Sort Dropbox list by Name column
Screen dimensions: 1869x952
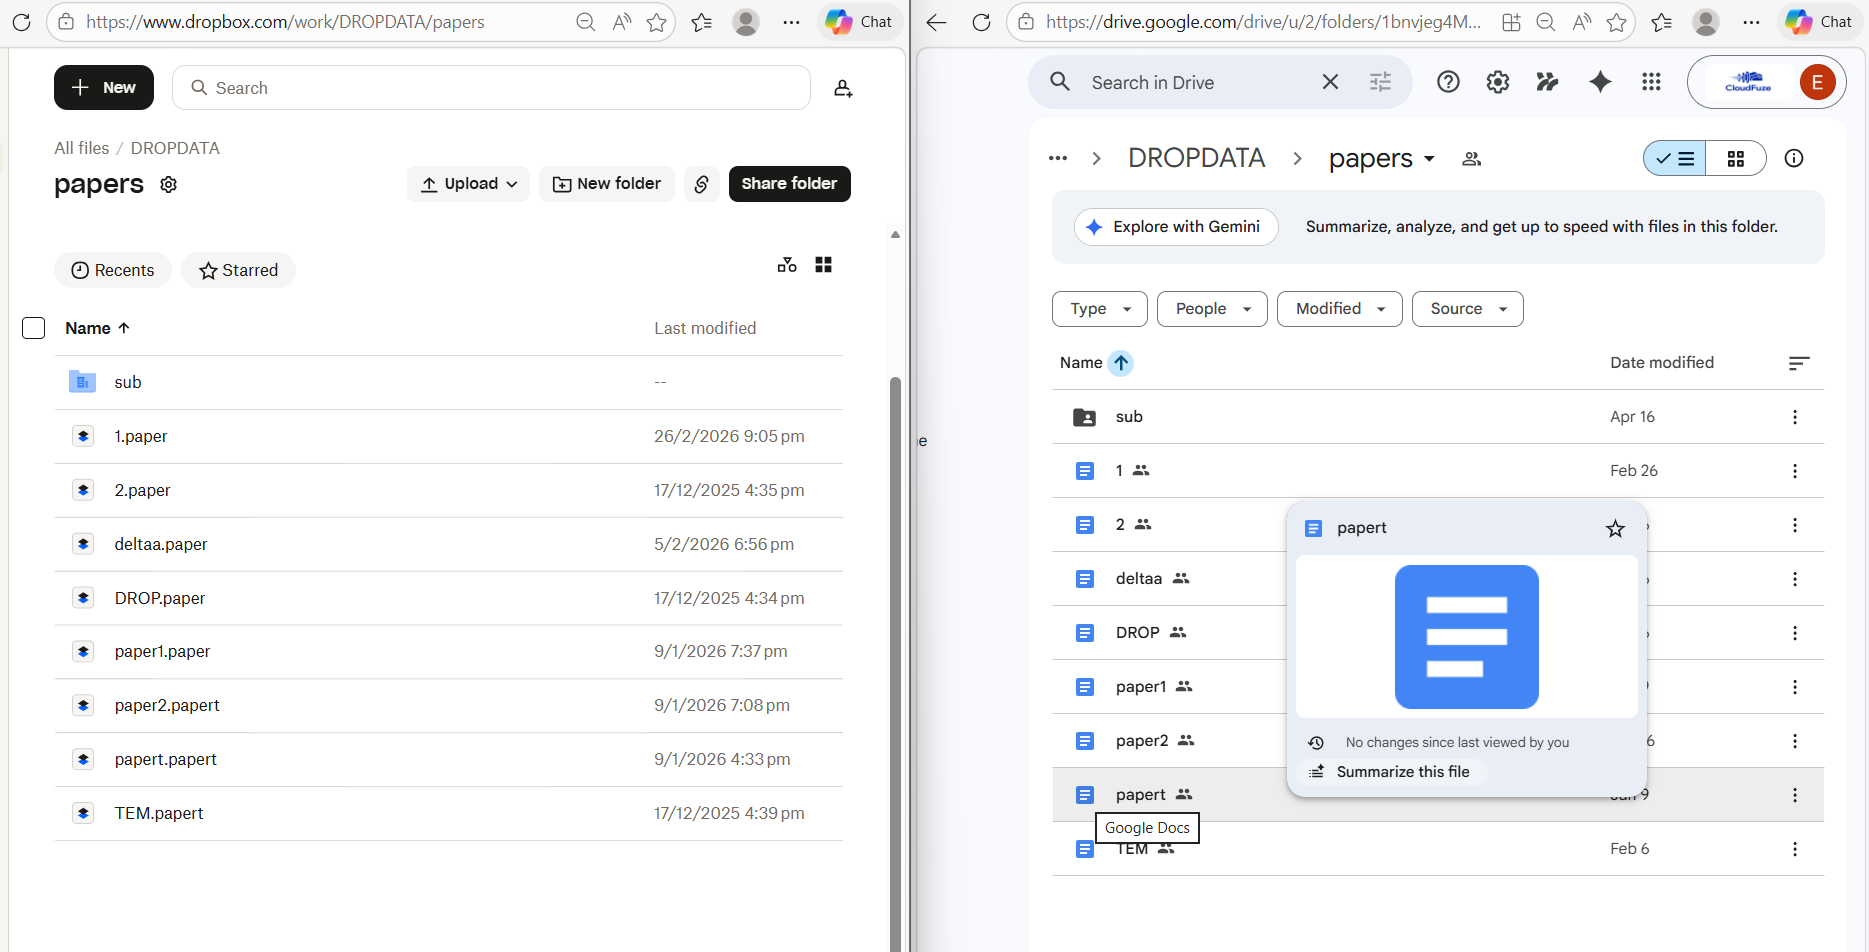tap(97, 328)
